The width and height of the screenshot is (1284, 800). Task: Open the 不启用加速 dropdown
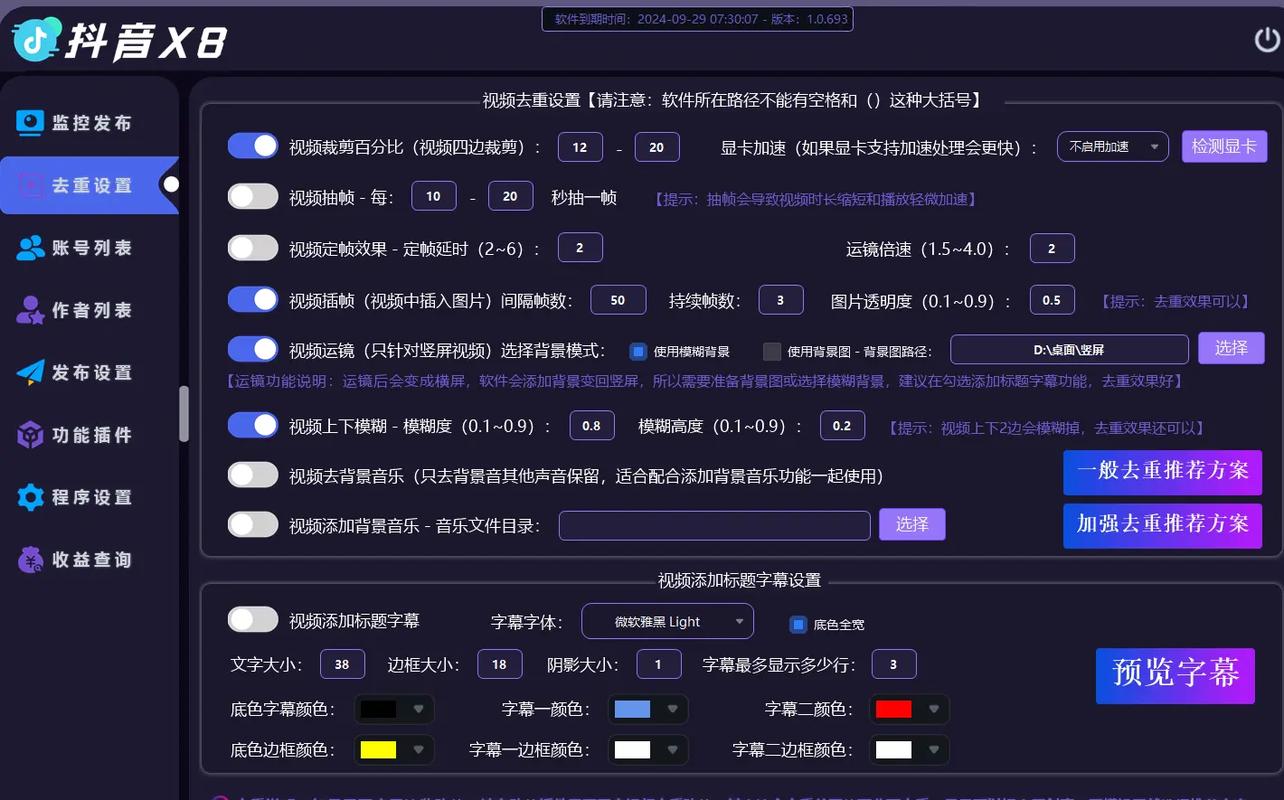(x=1111, y=145)
